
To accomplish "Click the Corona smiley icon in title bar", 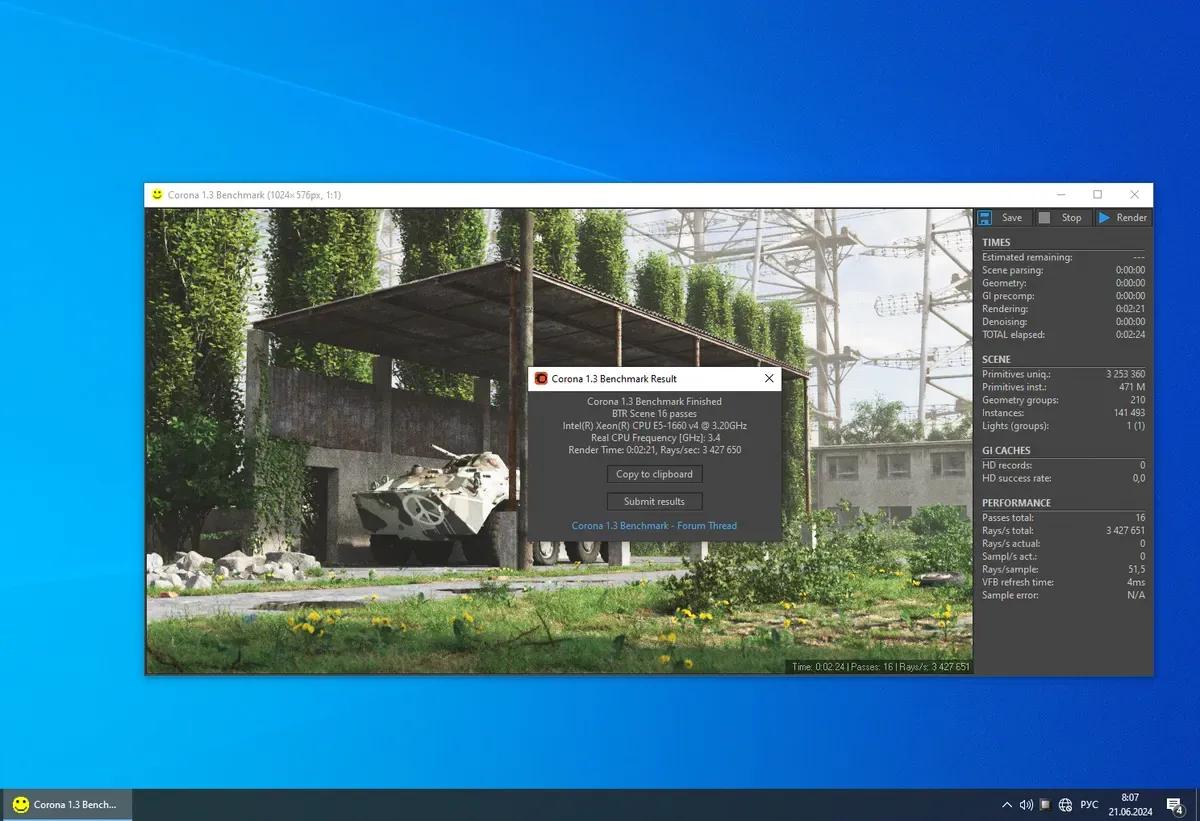I will click(157, 195).
